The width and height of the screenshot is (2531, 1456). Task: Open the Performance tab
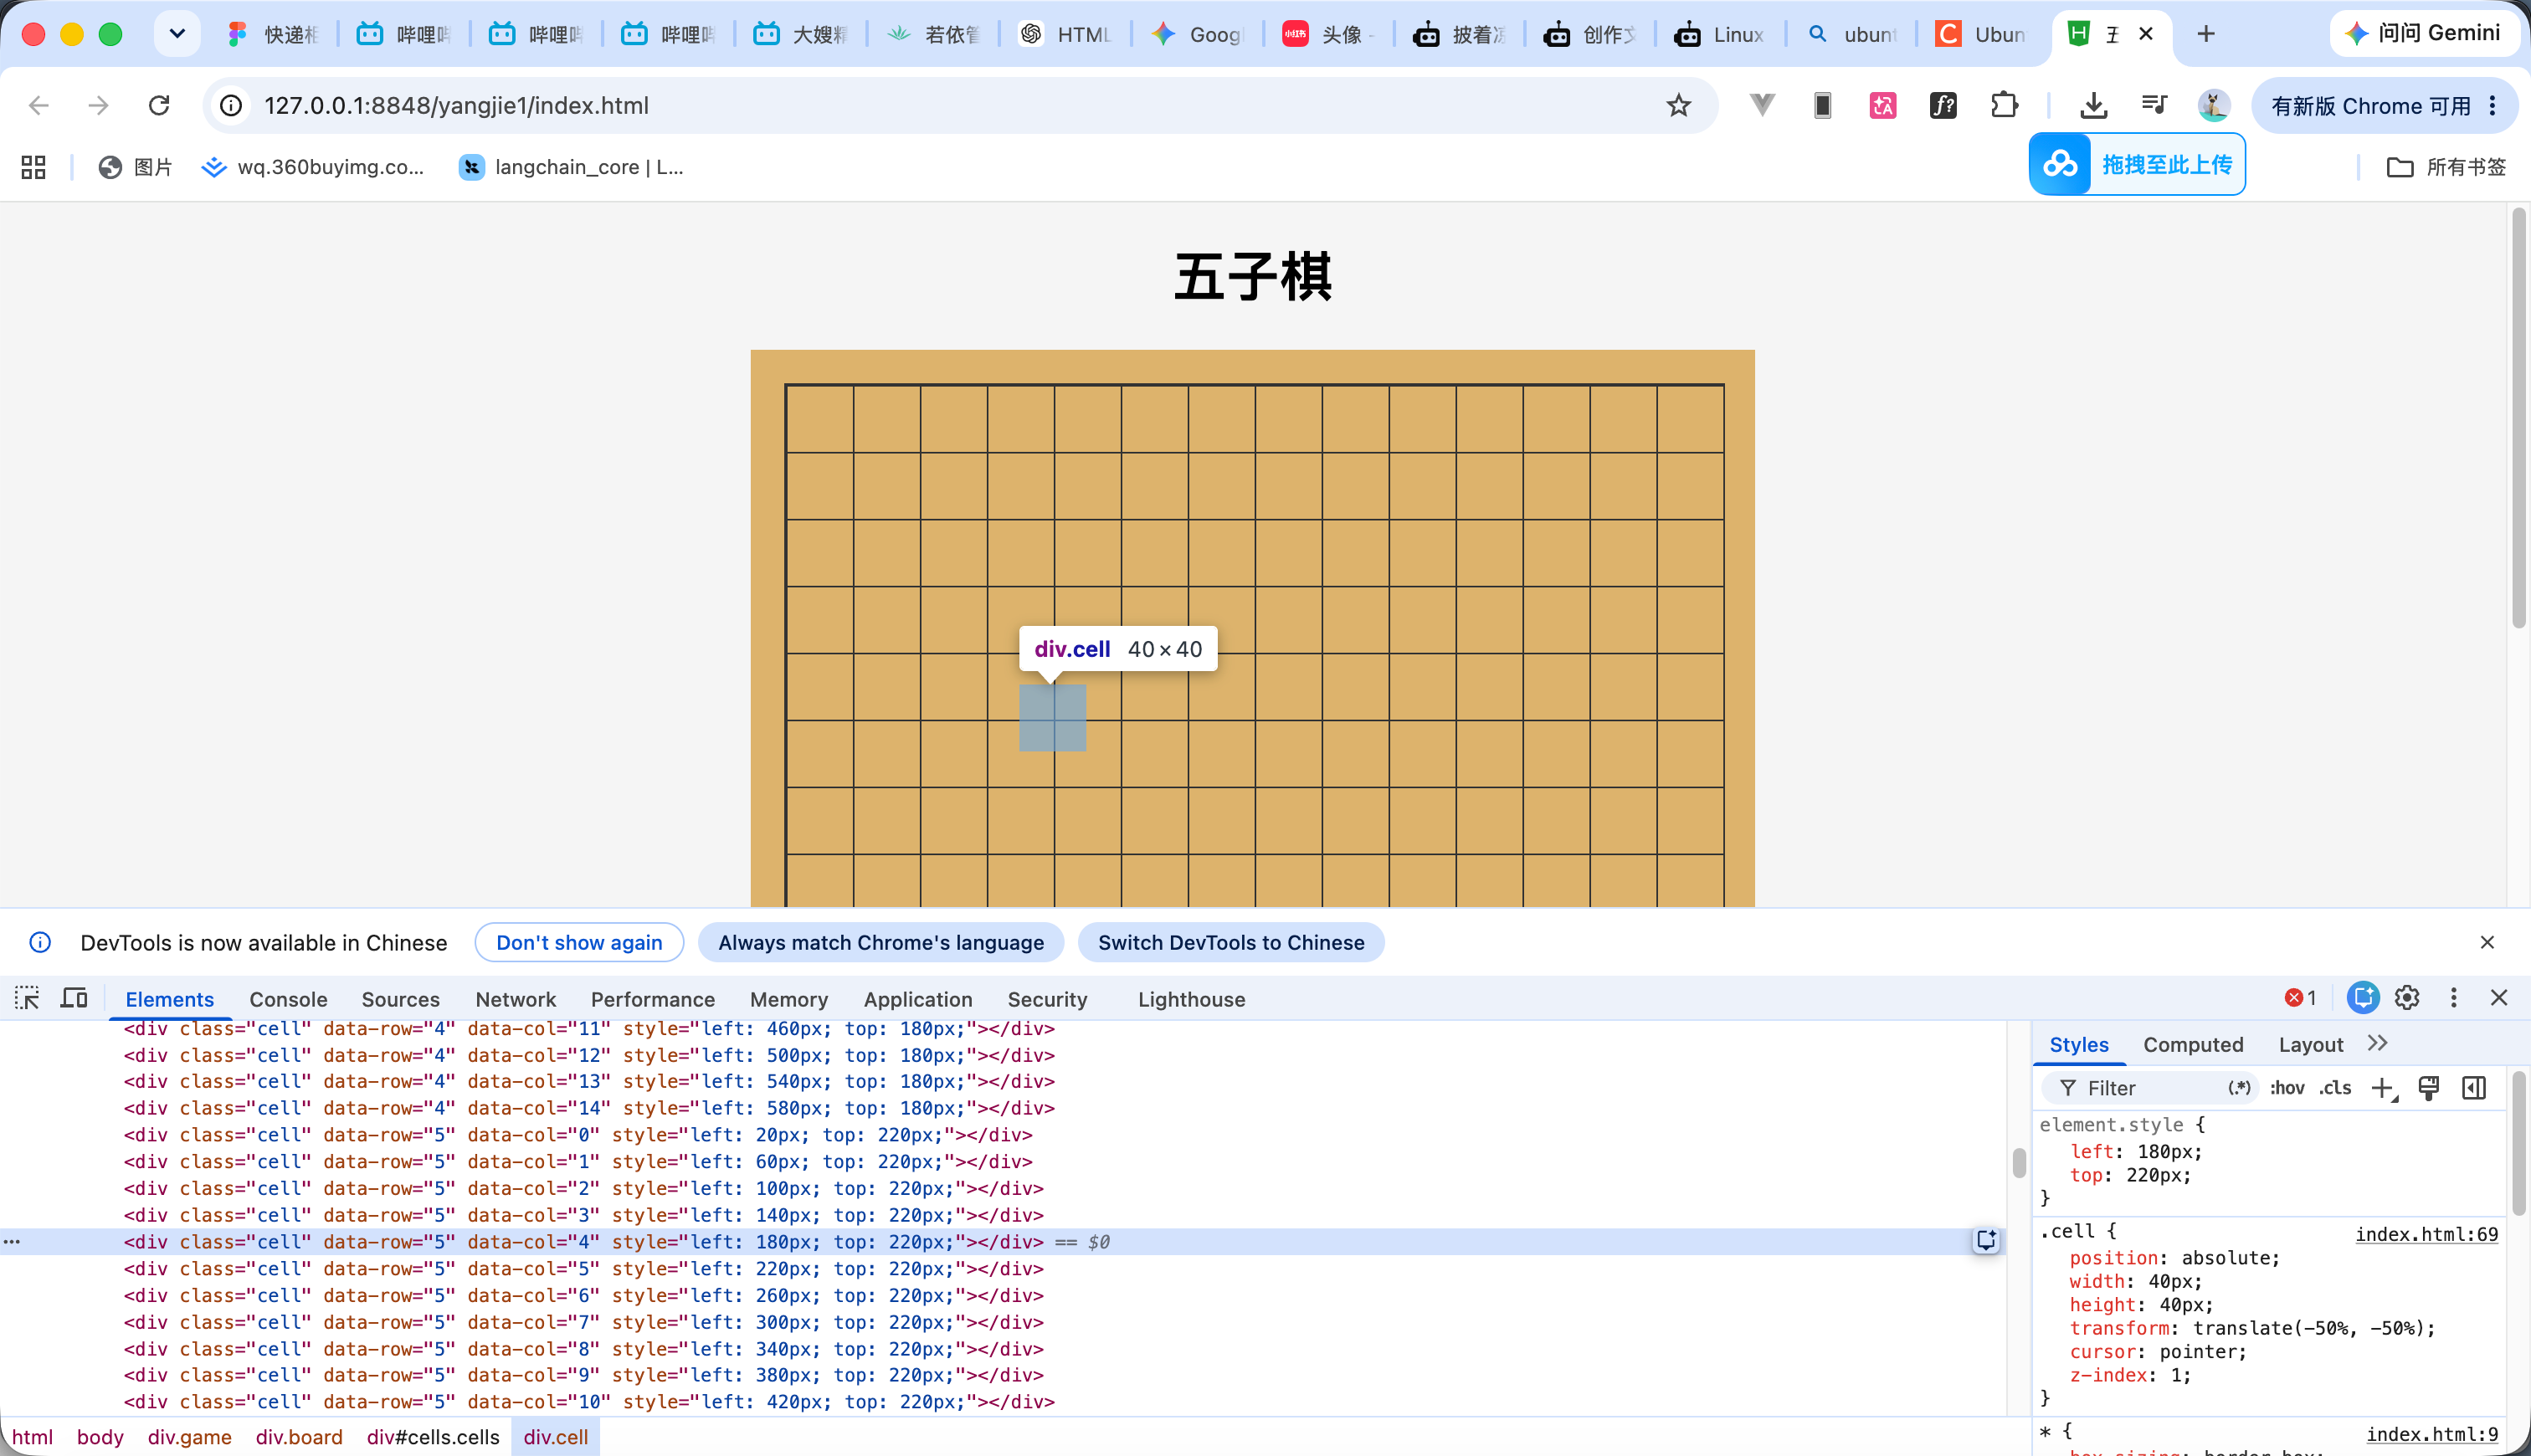pos(652,999)
